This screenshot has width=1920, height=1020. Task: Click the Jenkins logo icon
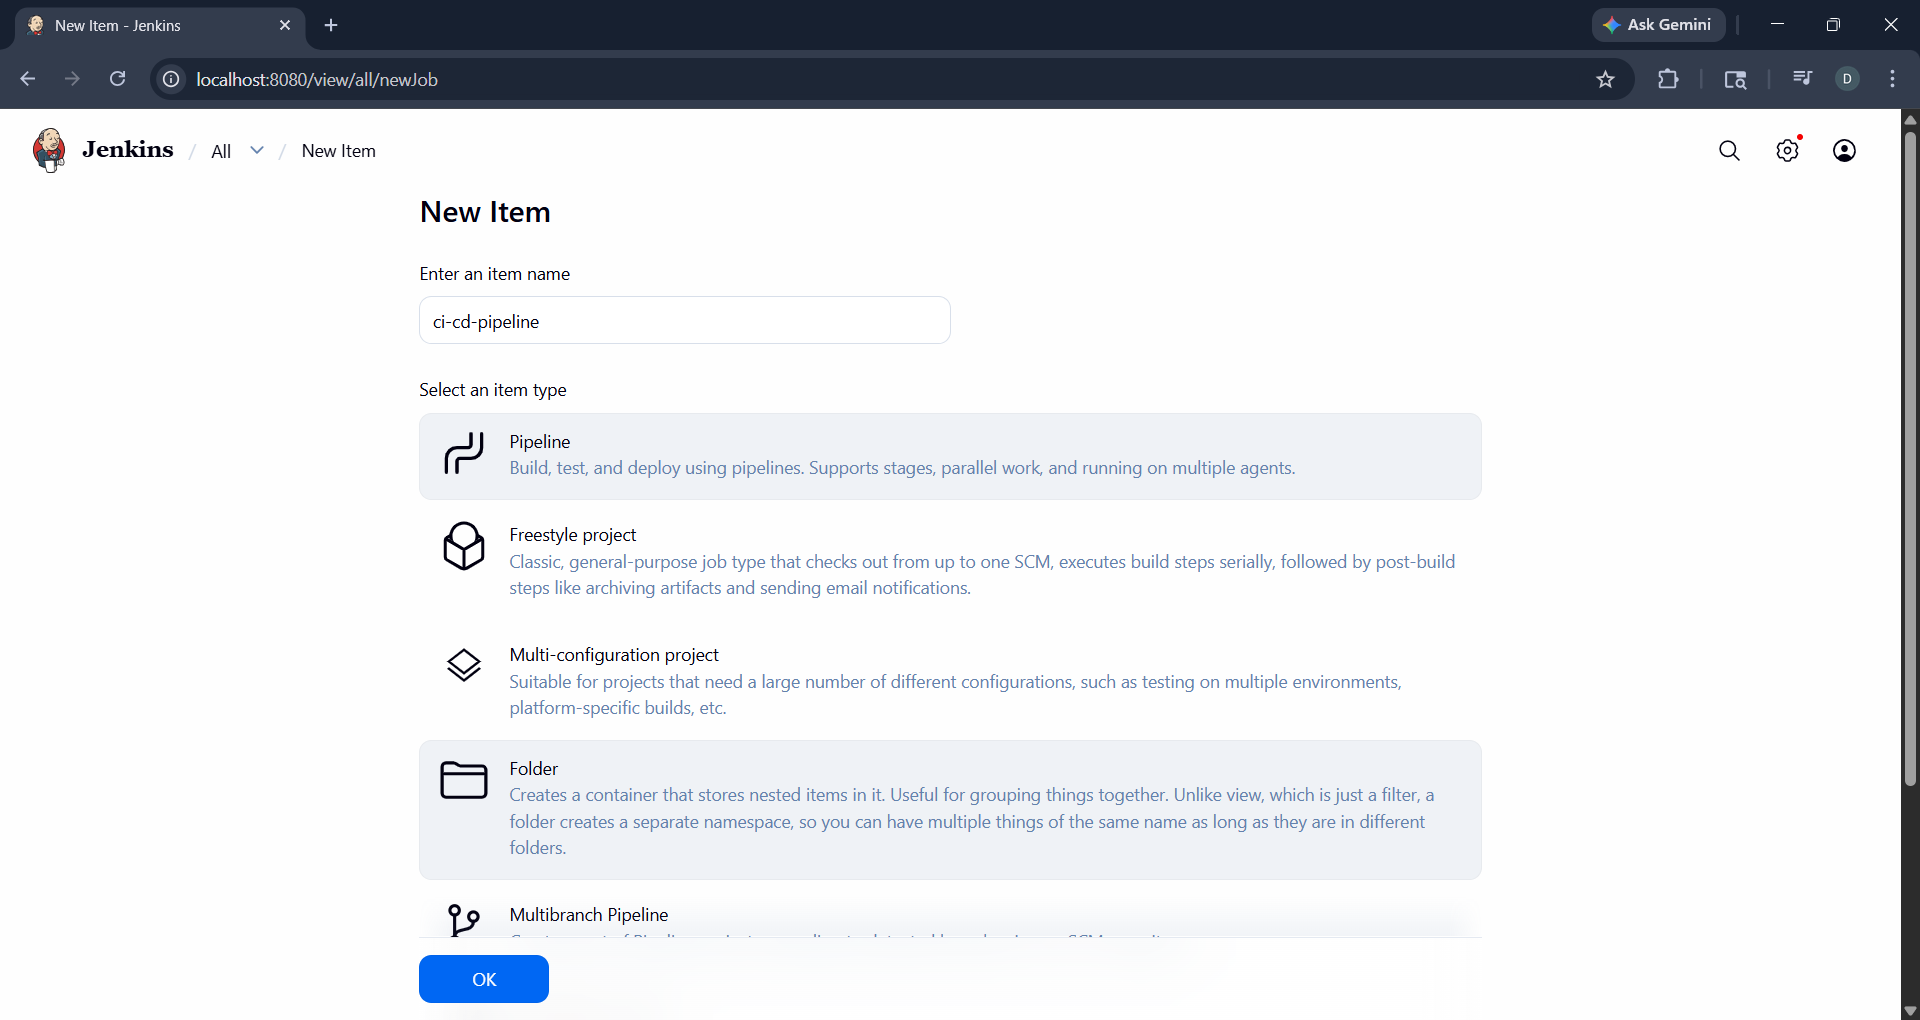[x=48, y=150]
